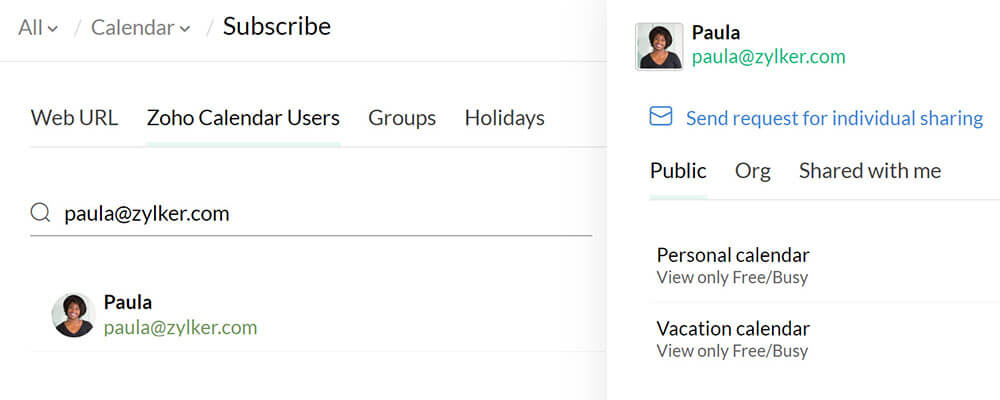Click Paula's profile photo in side panel

(659, 46)
